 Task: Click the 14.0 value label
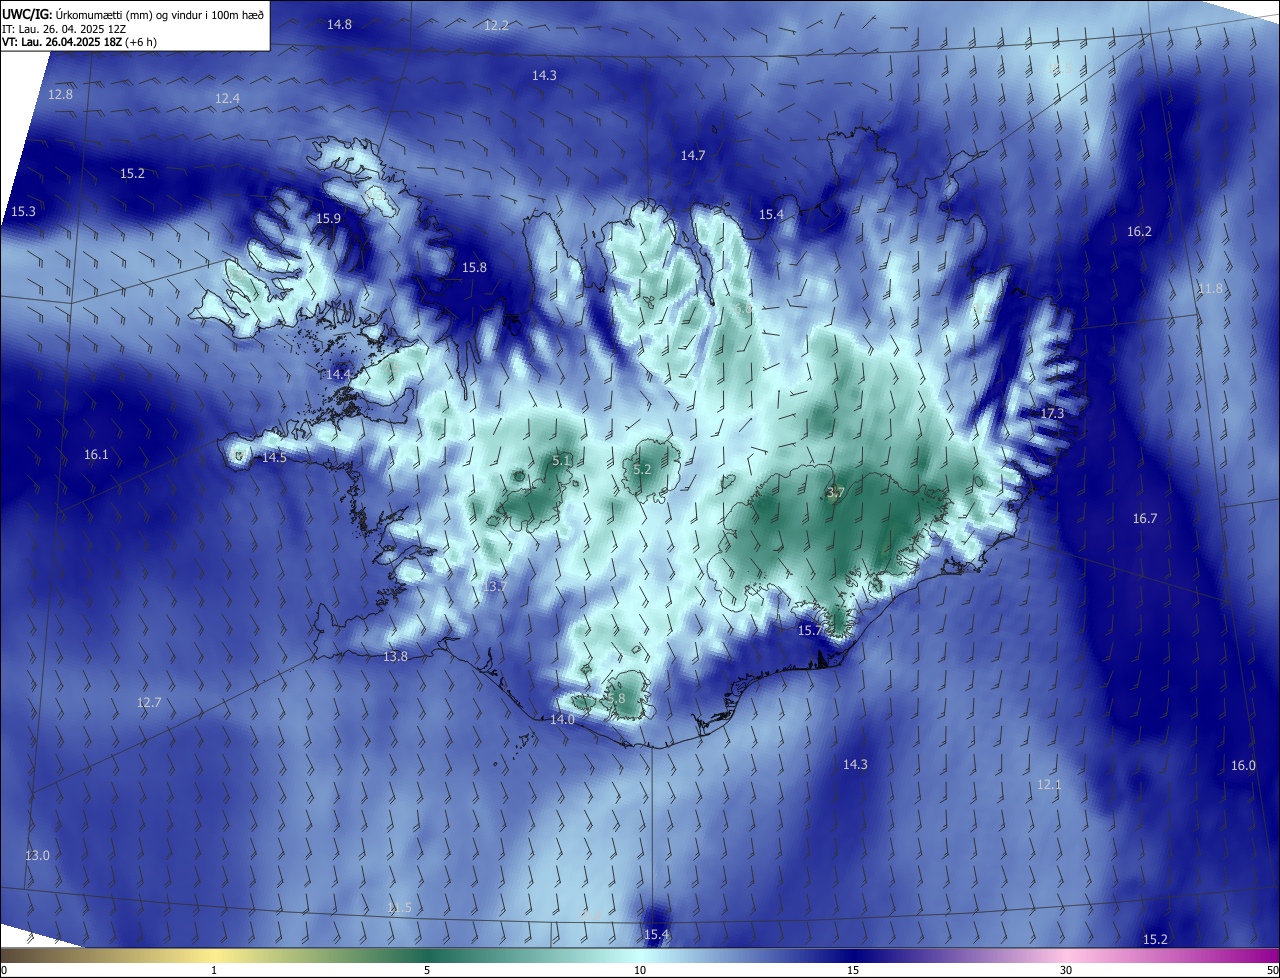[x=562, y=719]
